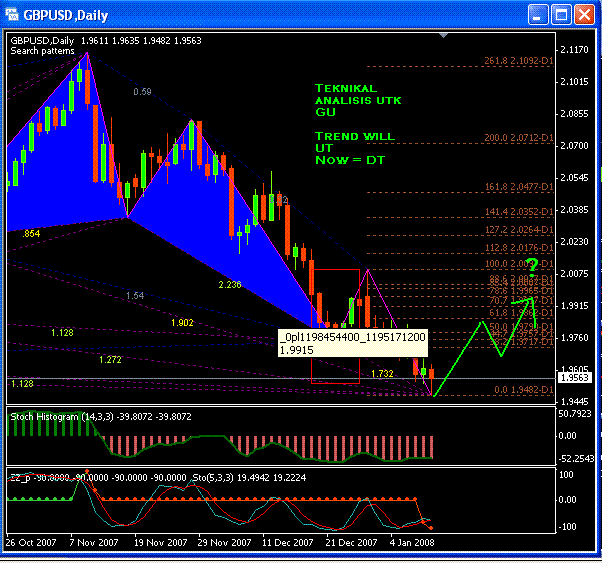This screenshot has height=563, width=602.
Task: Click the 200.0 2.0712 Fibonacci level label
Action: [518, 137]
